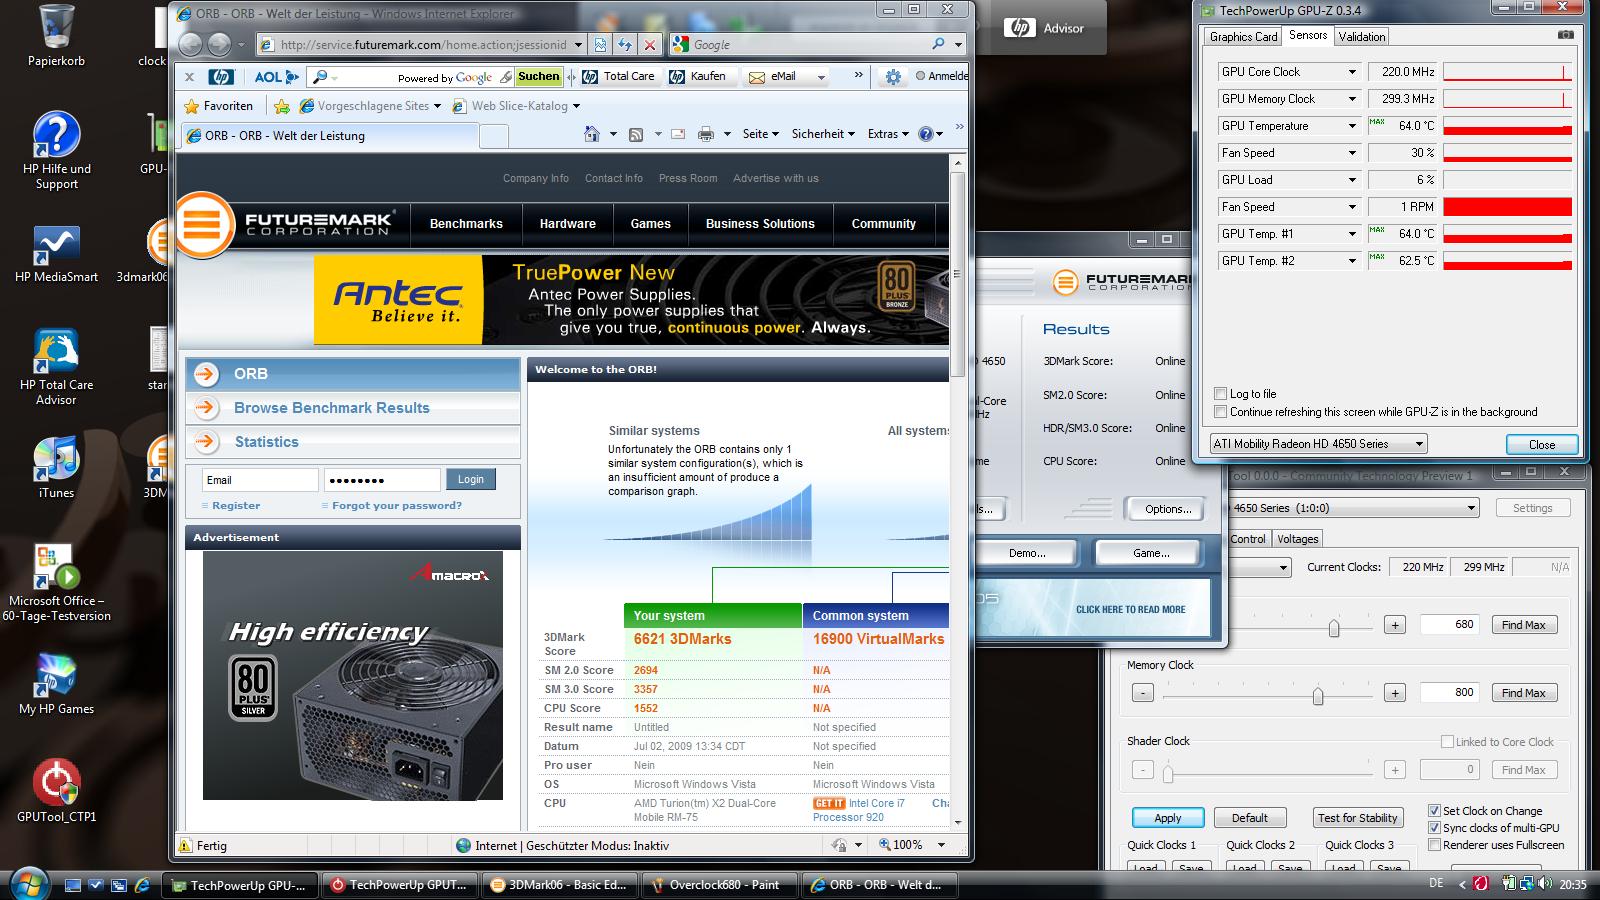Click Forgot your password link
1600x900 pixels.
coord(397,506)
